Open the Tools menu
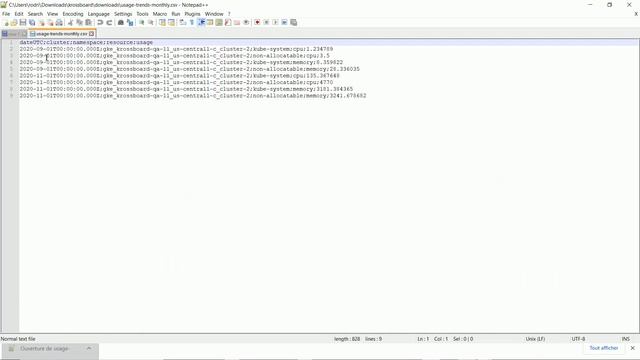This screenshot has width=640, height=360. [142, 14]
